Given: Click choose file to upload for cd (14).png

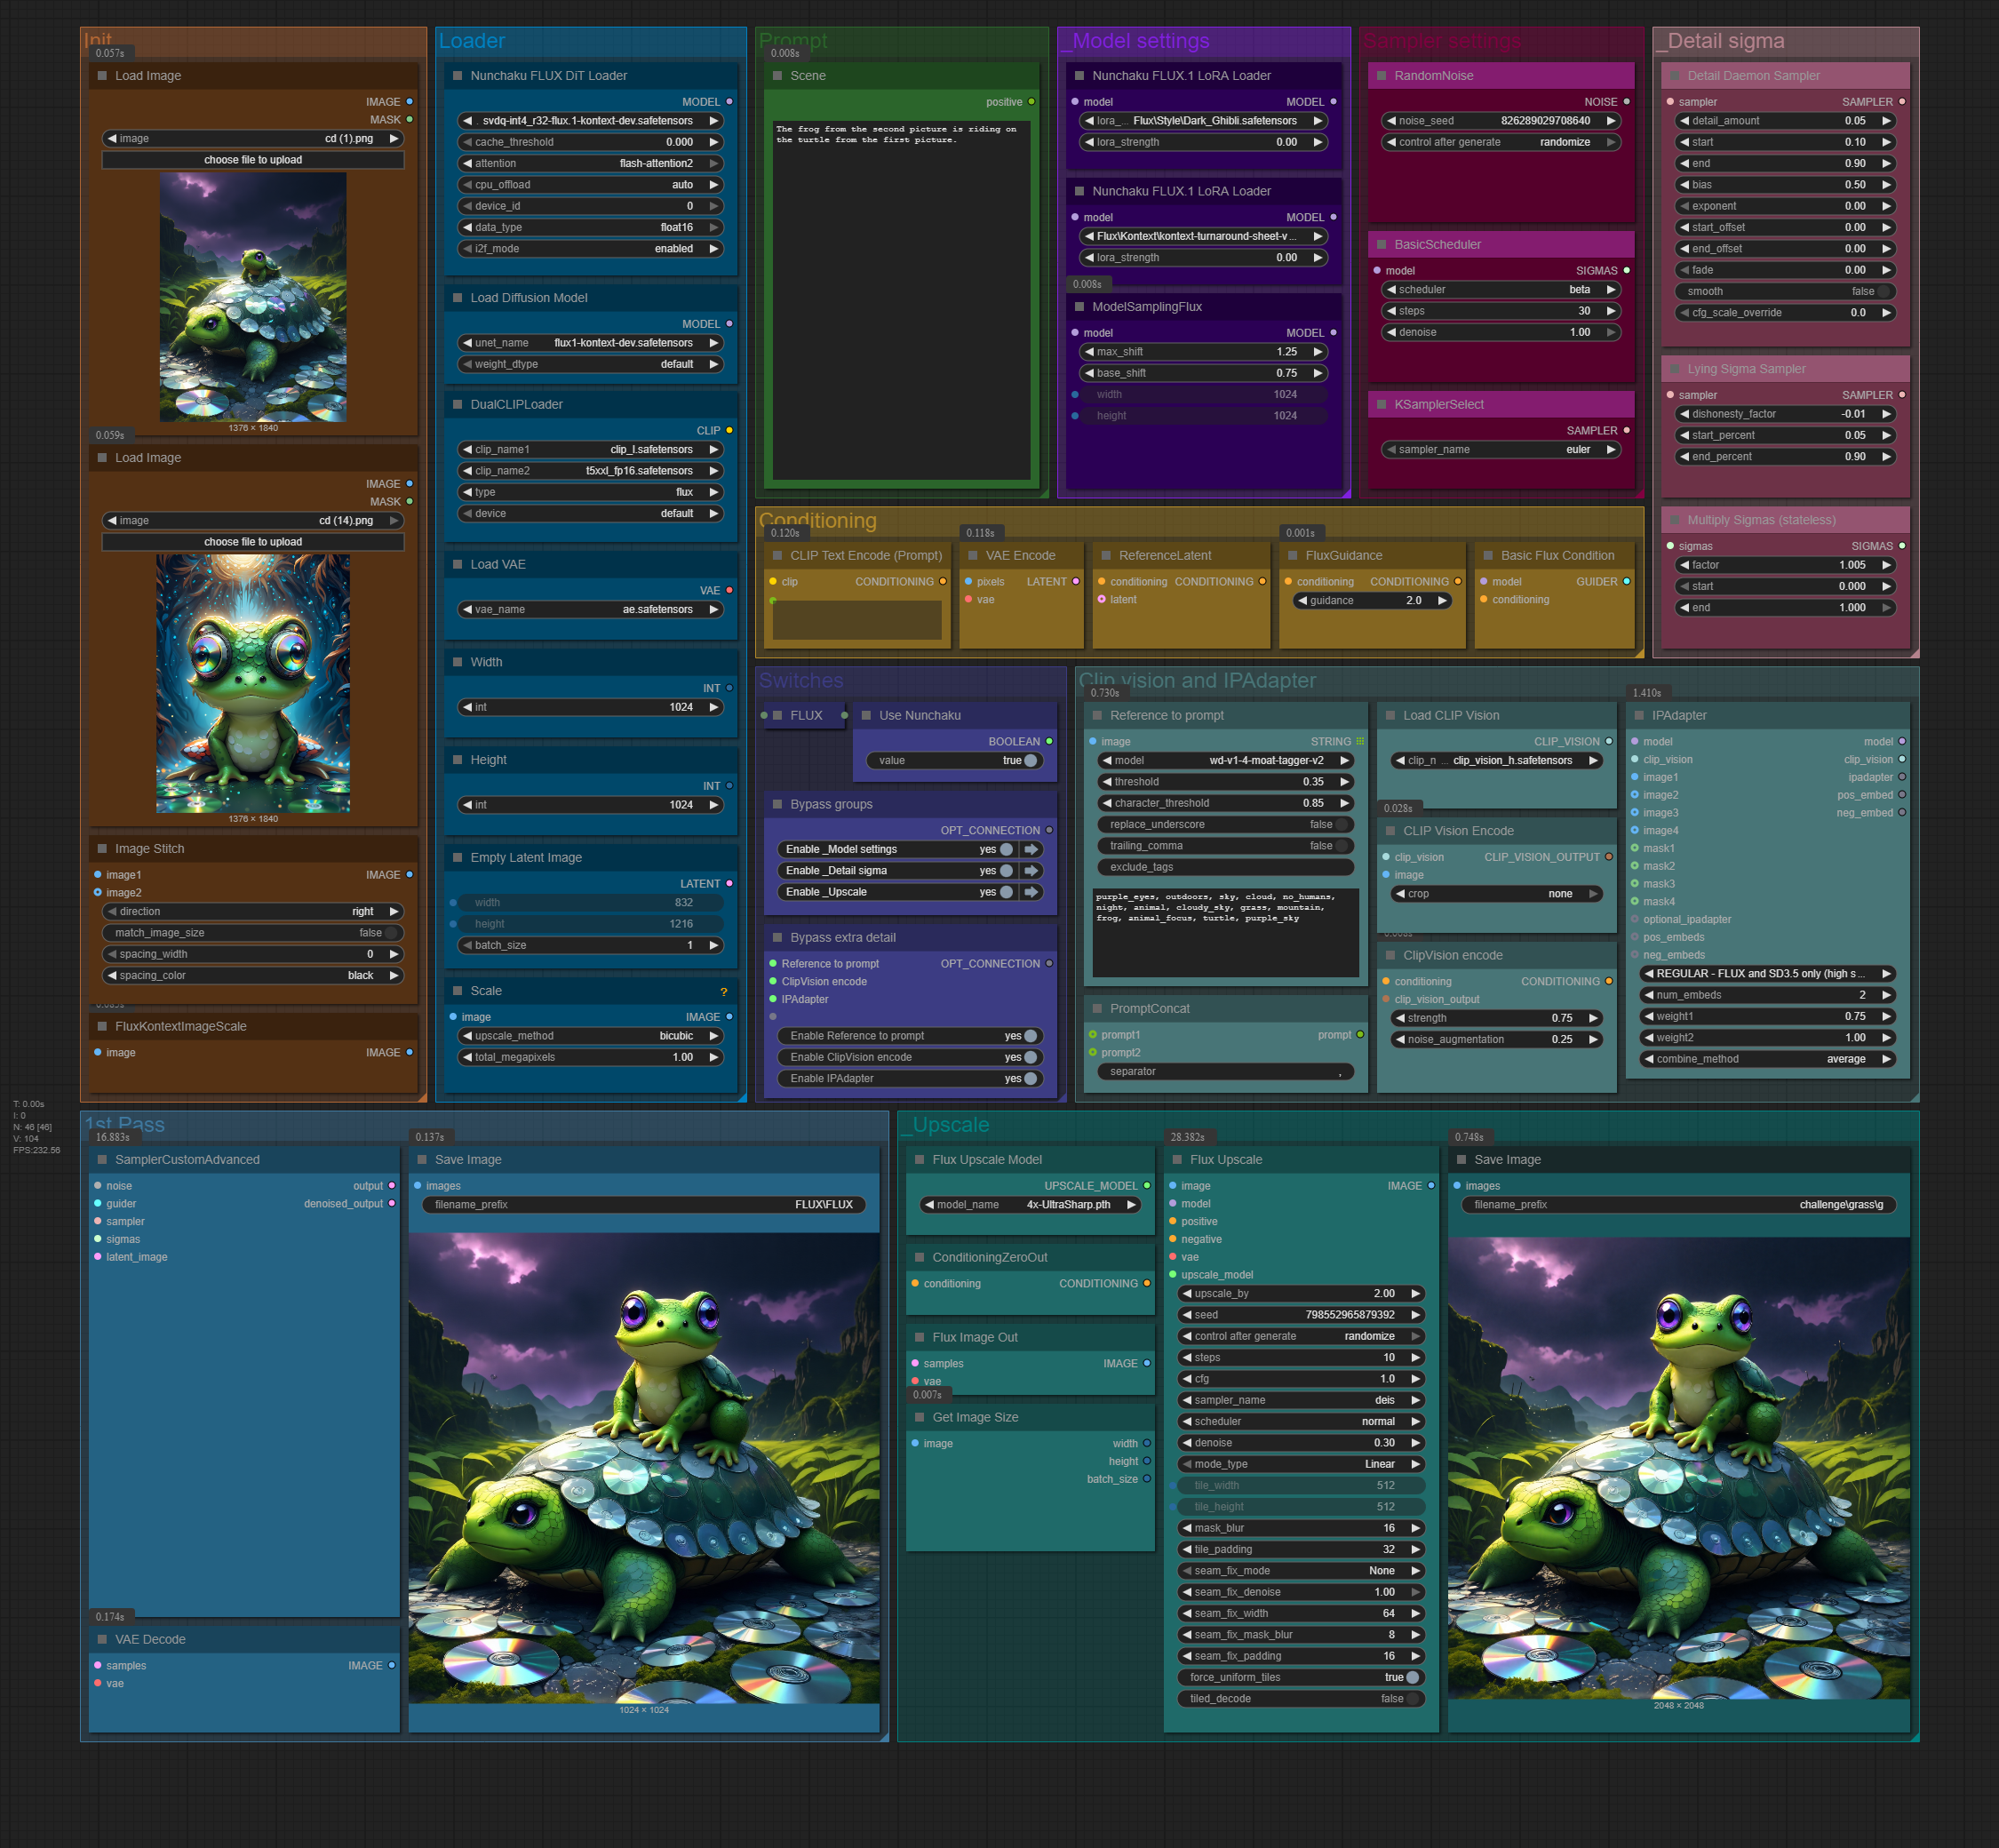Looking at the screenshot, I should pos(253,542).
